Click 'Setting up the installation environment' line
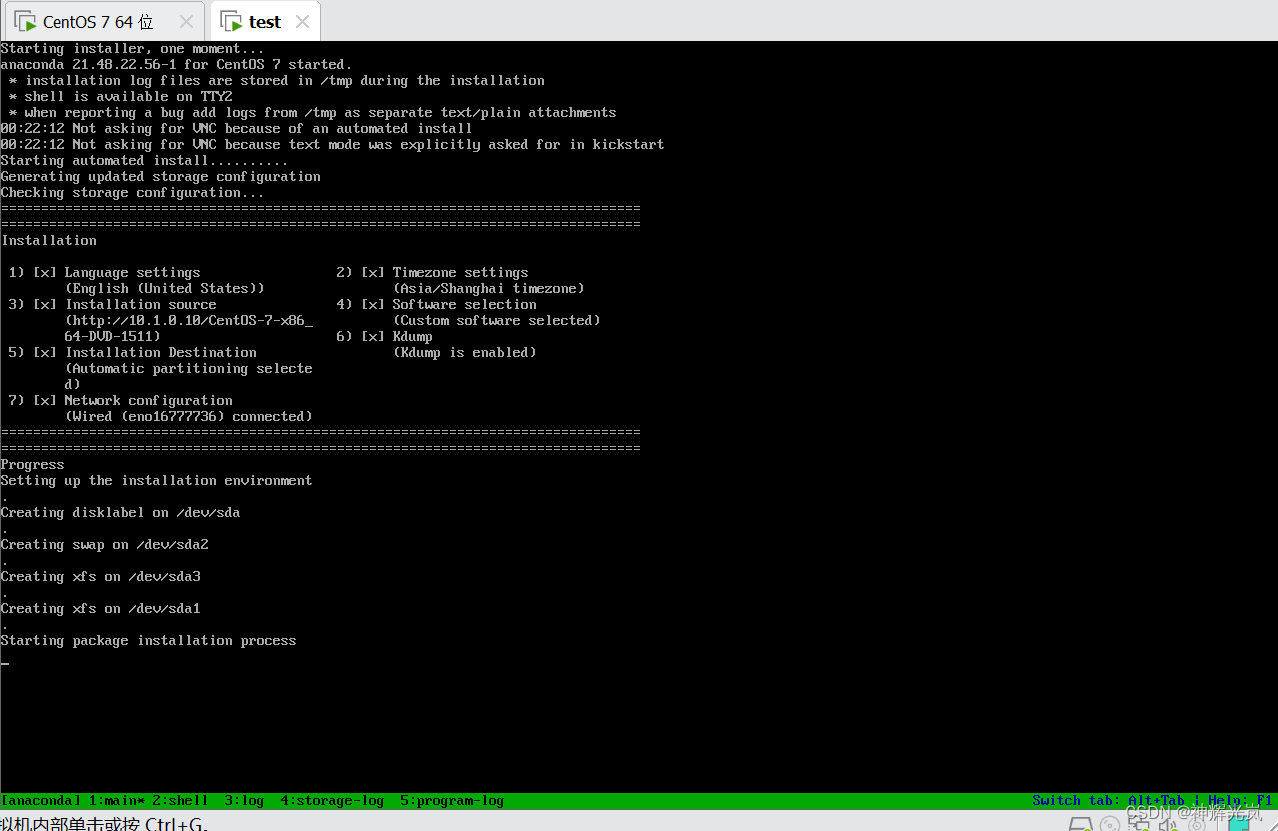 coord(156,480)
